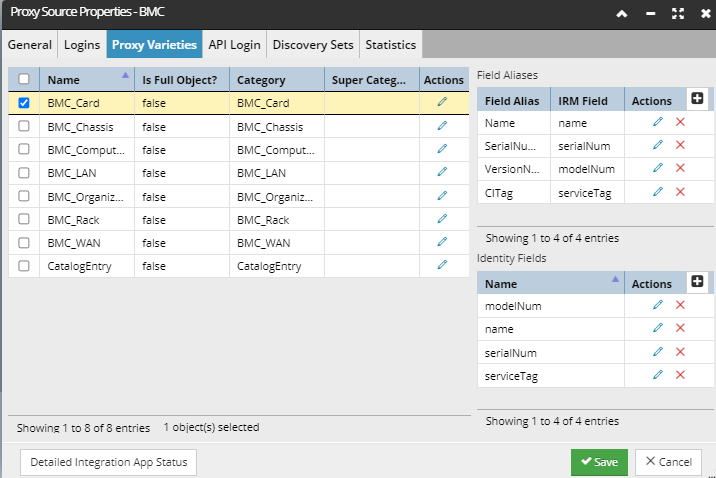This screenshot has width=716, height=478.
Task: Click the modelNum IRM field cell
Action: click(x=587, y=169)
